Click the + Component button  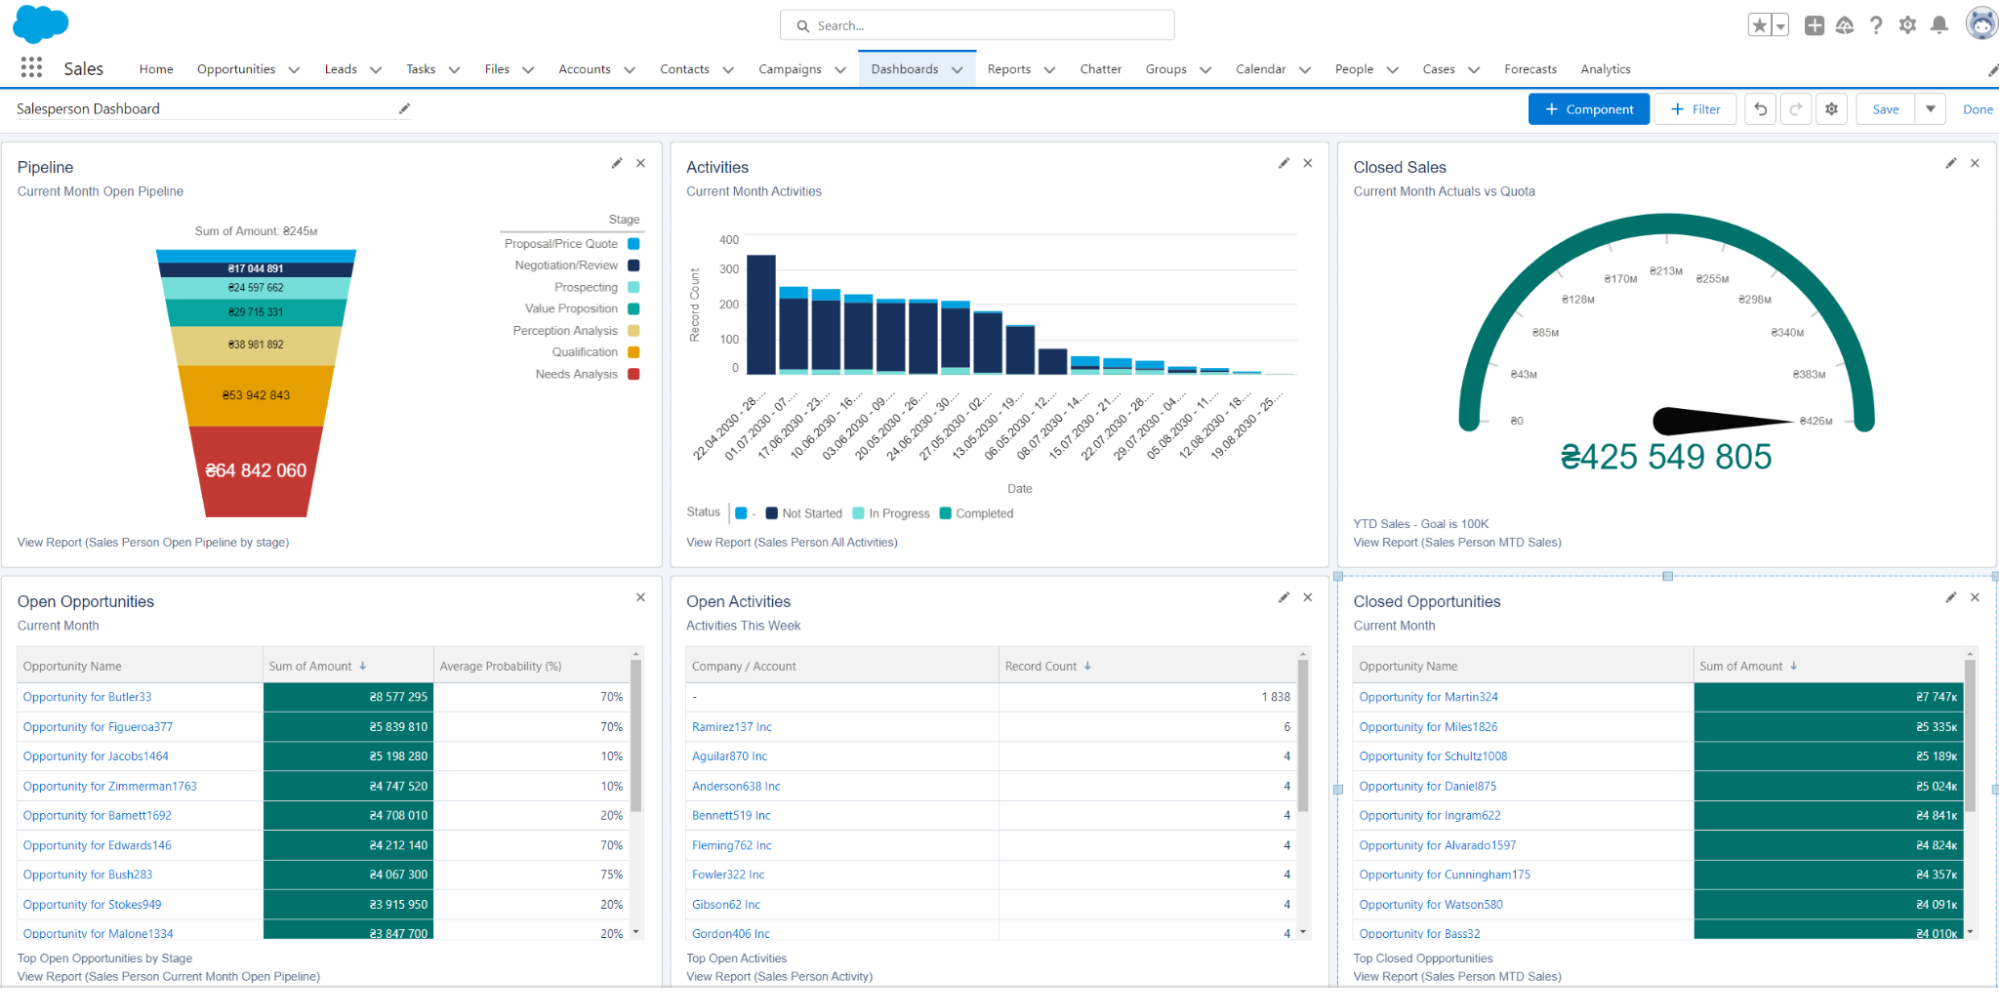pos(1589,109)
